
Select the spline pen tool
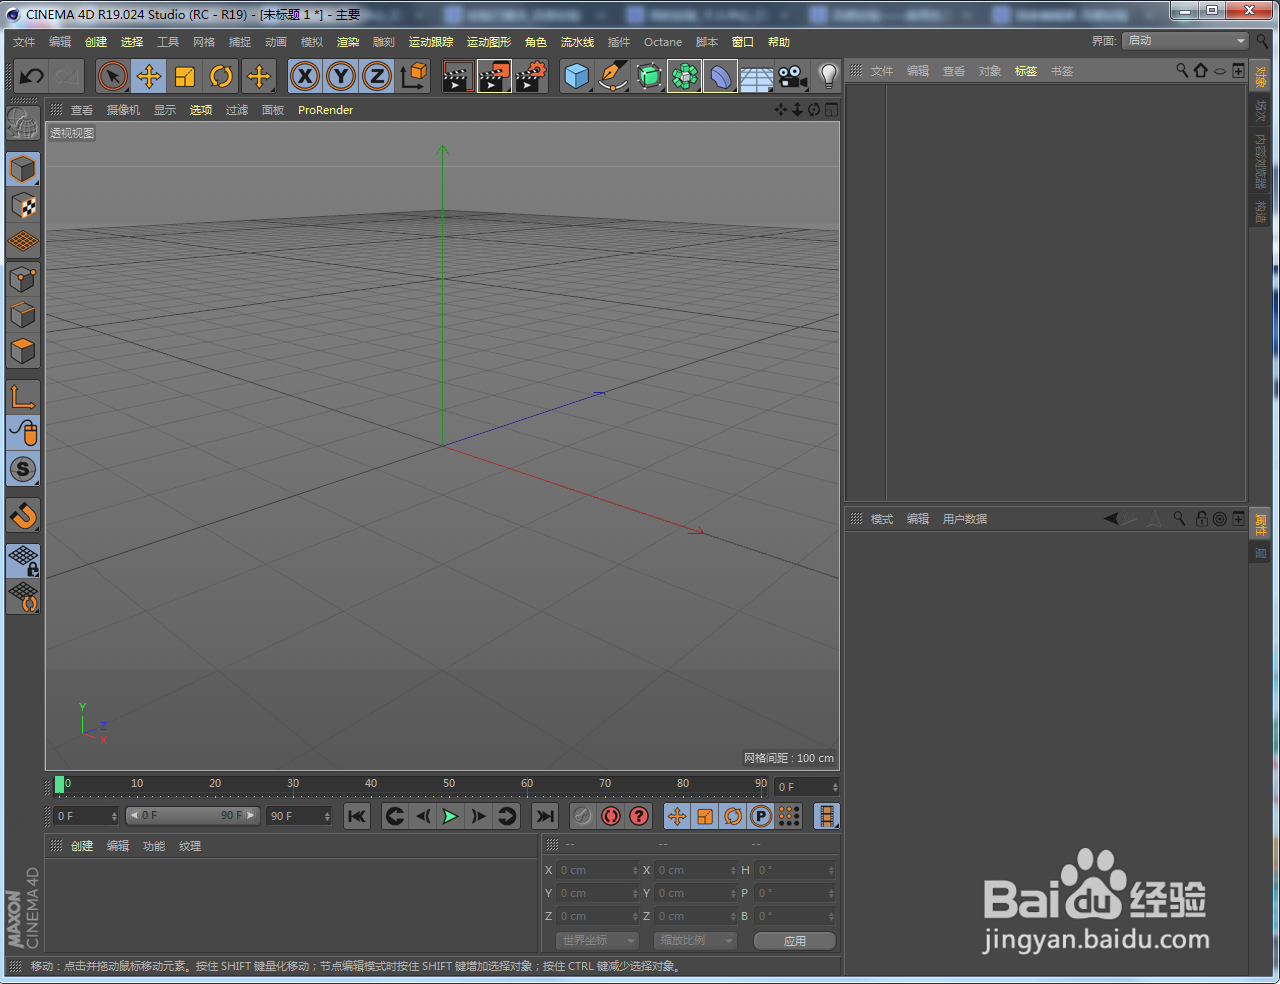(613, 77)
